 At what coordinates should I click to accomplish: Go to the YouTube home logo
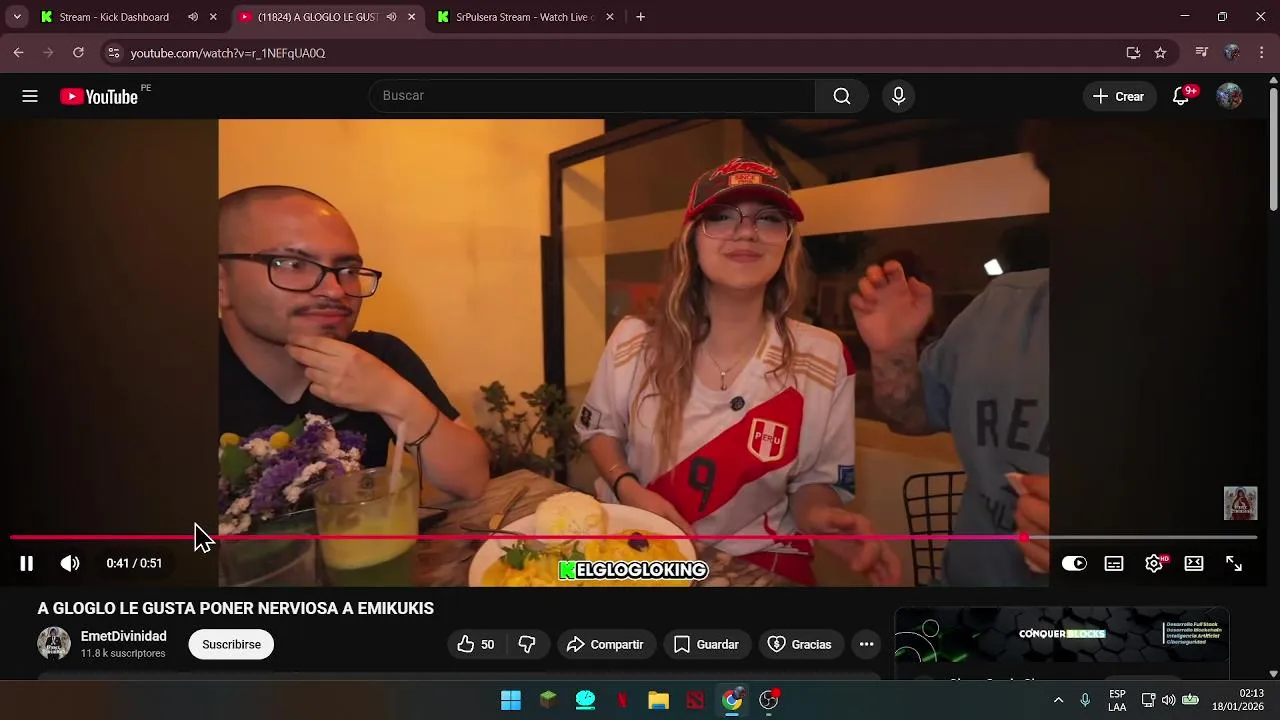(x=98, y=96)
